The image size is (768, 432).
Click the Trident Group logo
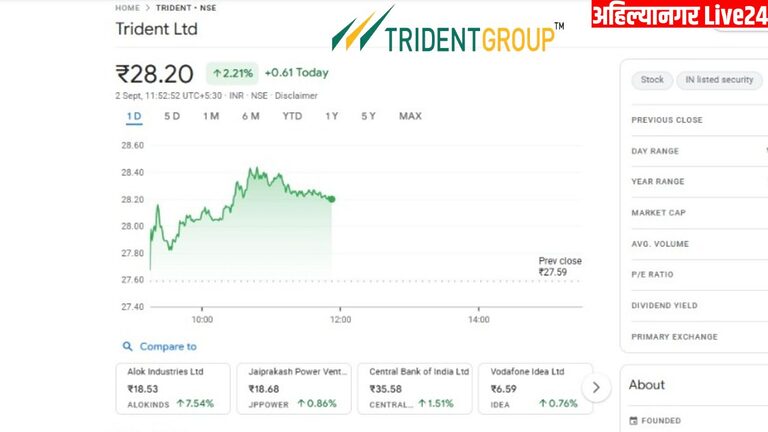447,30
